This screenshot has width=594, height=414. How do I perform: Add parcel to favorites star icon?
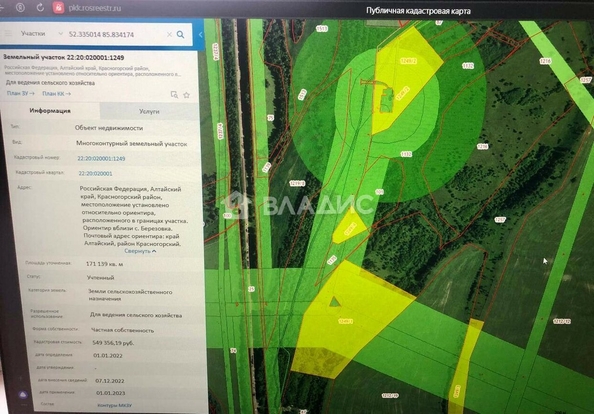[x=186, y=95]
